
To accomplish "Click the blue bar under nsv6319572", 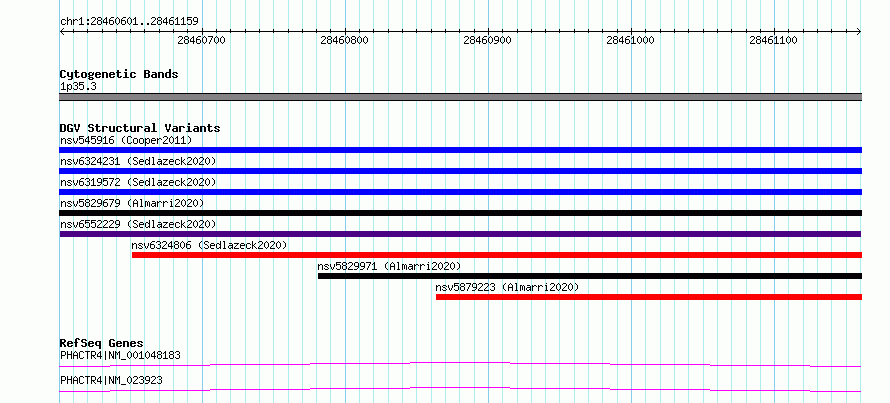I will [x=461, y=192].
